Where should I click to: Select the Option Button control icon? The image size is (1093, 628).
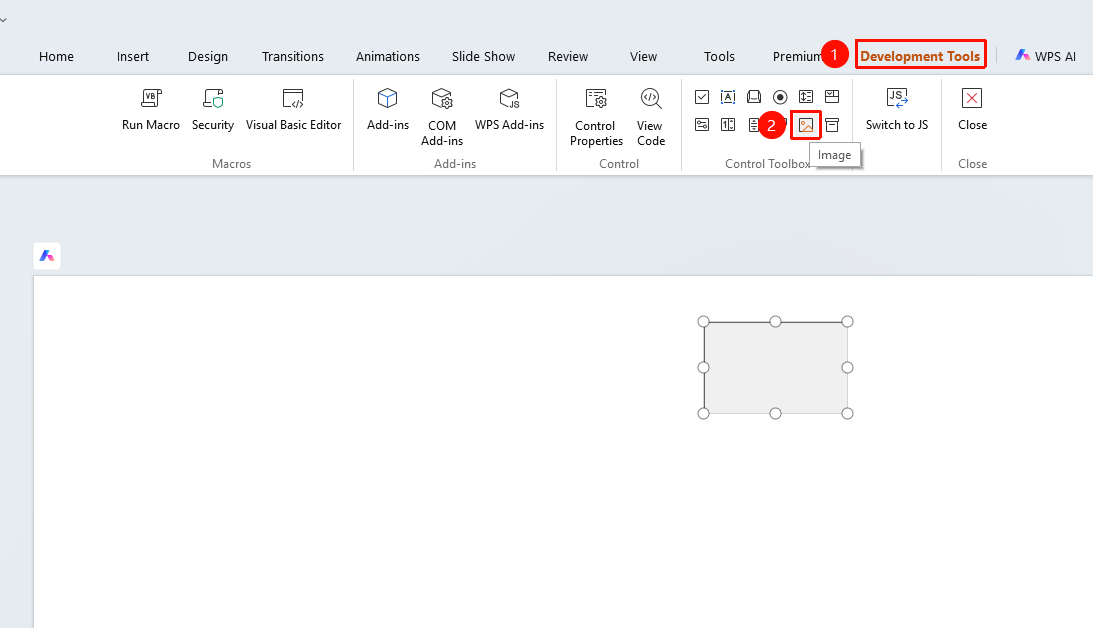click(780, 97)
